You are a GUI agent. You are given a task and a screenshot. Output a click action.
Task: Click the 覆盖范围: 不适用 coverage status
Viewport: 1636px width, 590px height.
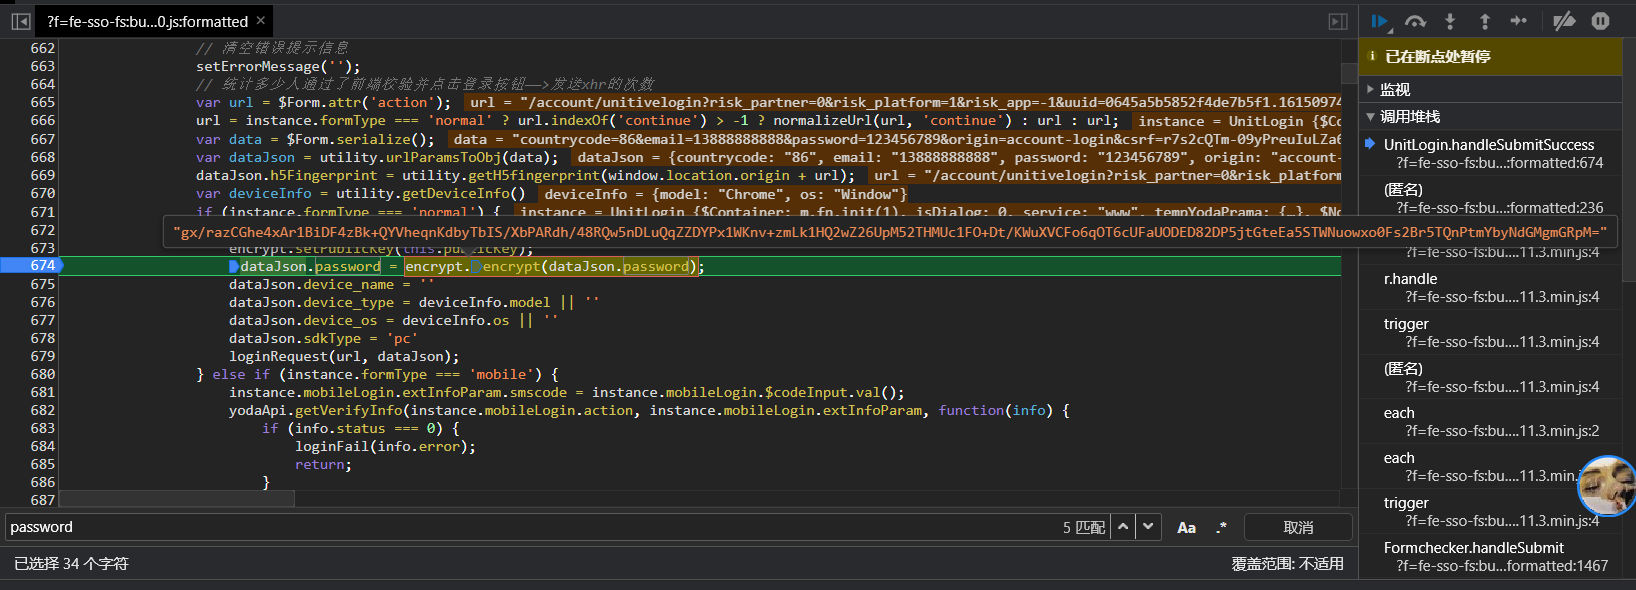(x=1287, y=564)
